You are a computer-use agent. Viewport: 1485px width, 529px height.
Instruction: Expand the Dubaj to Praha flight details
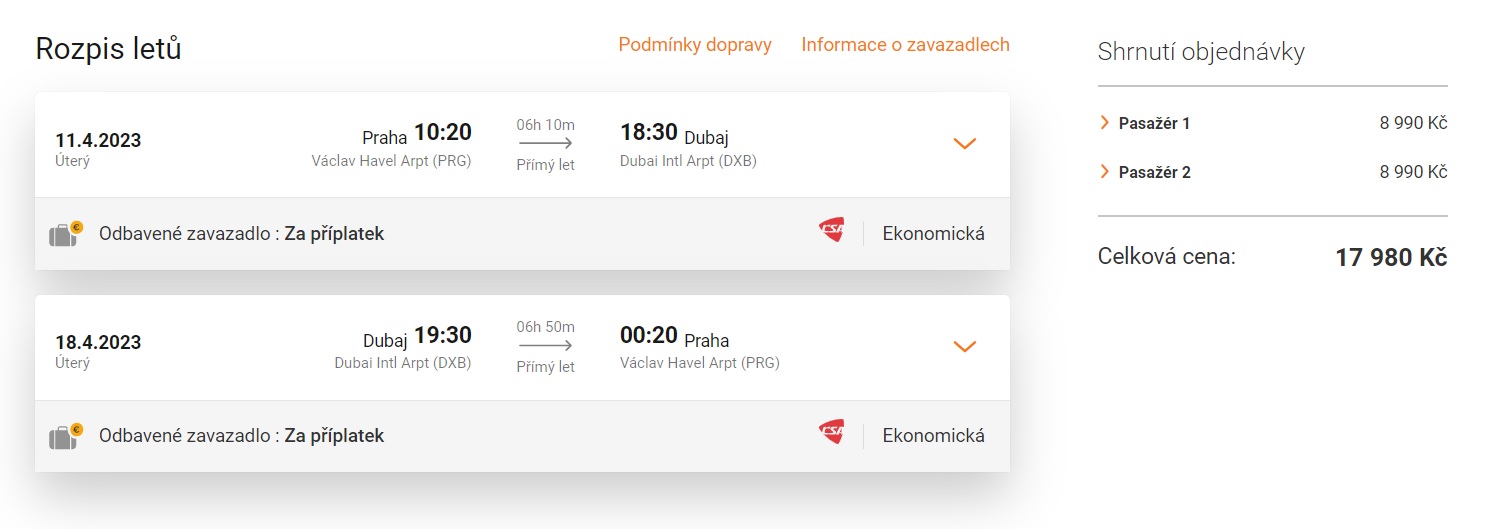tap(964, 346)
